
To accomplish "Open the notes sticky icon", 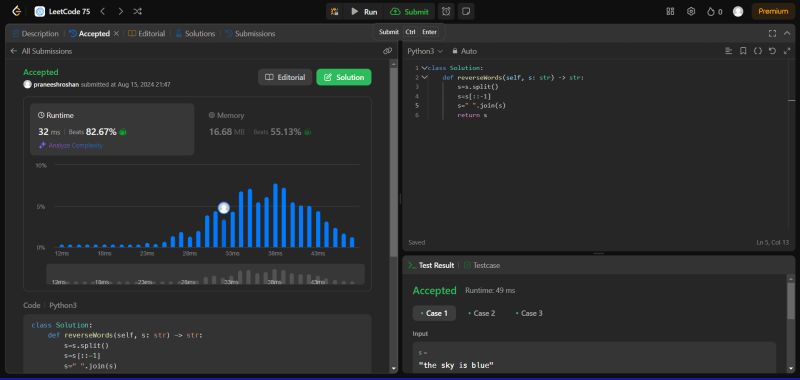I will [x=465, y=11].
